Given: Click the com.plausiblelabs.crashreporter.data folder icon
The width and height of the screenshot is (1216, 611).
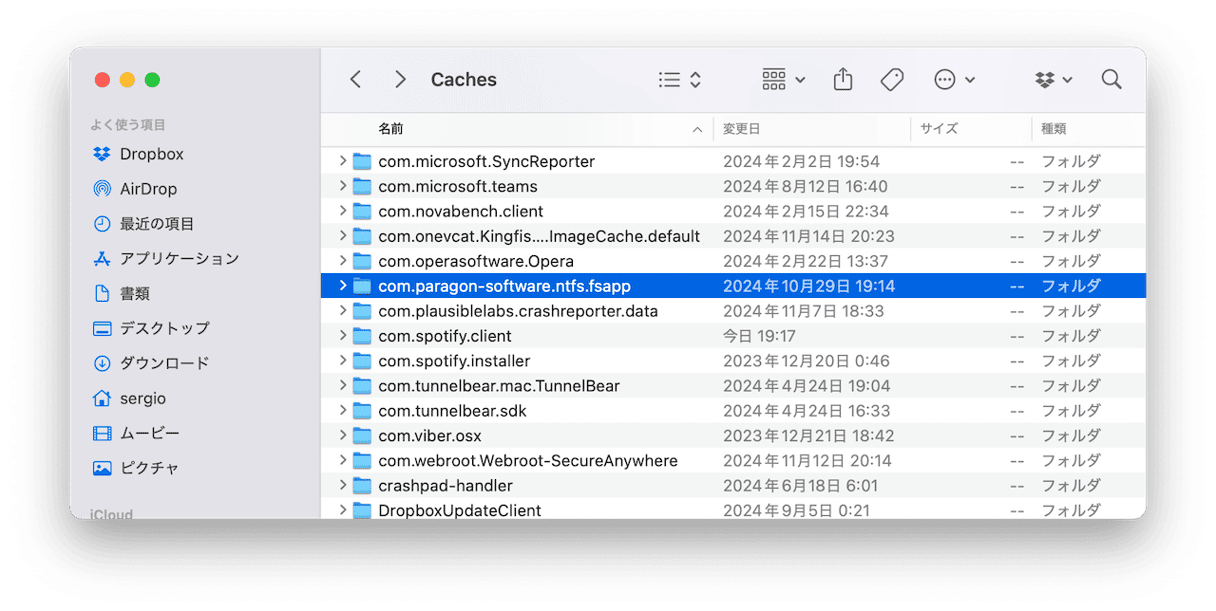Looking at the screenshot, I should 362,311.
